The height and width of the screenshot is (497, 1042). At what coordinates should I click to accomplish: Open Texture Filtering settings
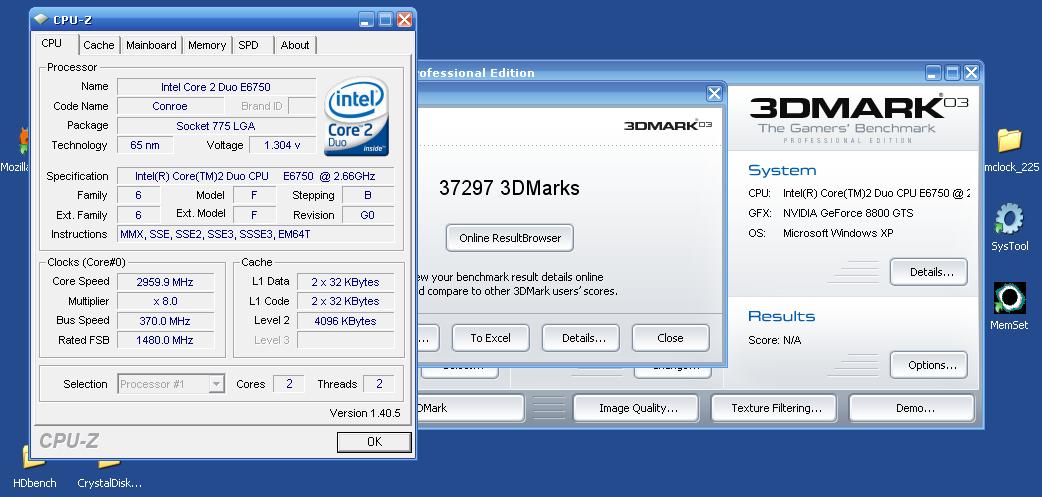774,408
